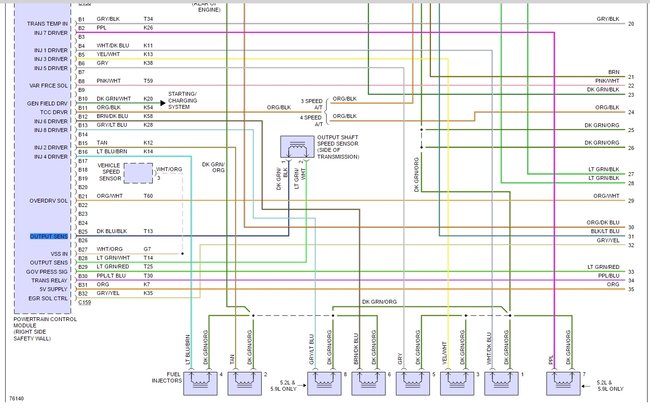Click fuel injector number 3 symbol
The height and width of the screenshot is (412, 650).
457,383
